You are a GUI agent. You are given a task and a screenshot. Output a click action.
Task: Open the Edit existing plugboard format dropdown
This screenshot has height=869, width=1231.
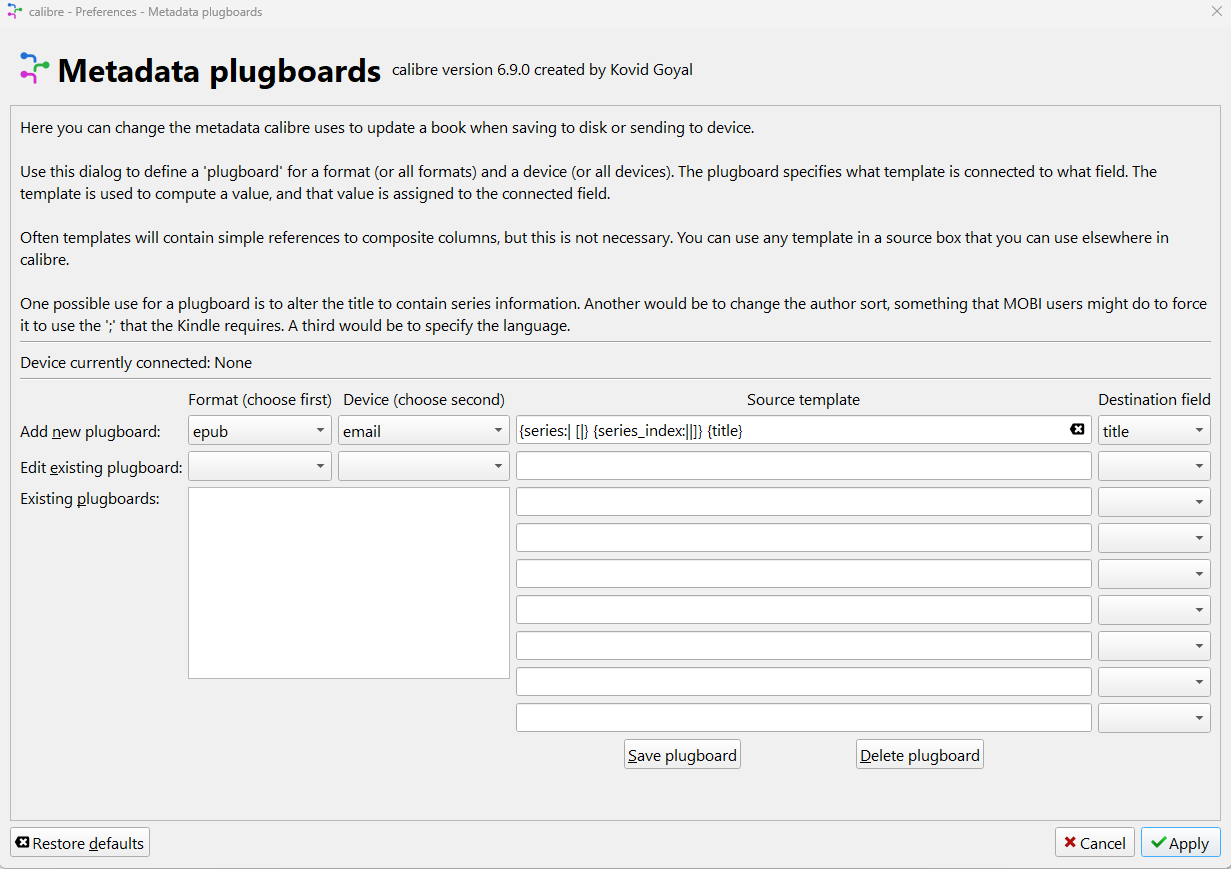click(259, 467)
